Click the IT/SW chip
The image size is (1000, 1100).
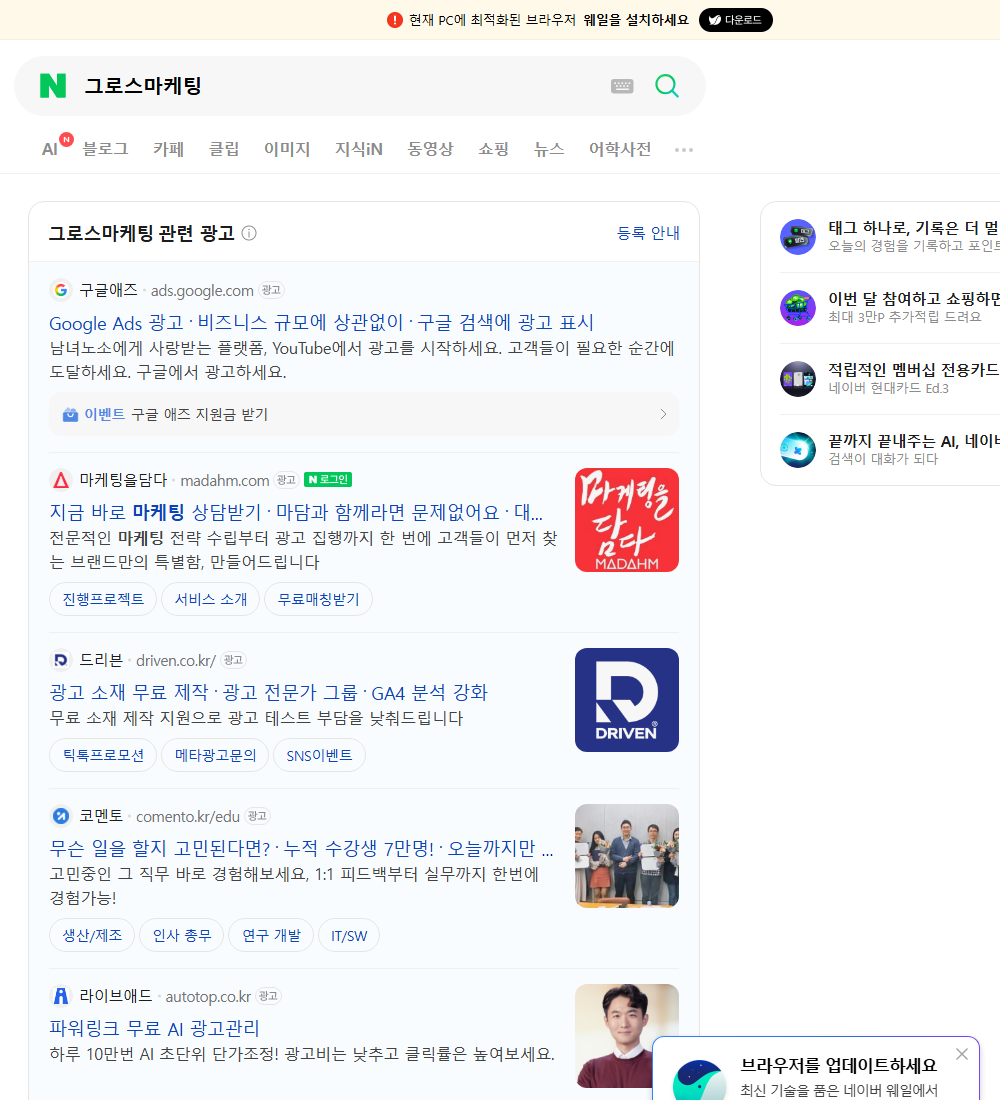(349, 935)
